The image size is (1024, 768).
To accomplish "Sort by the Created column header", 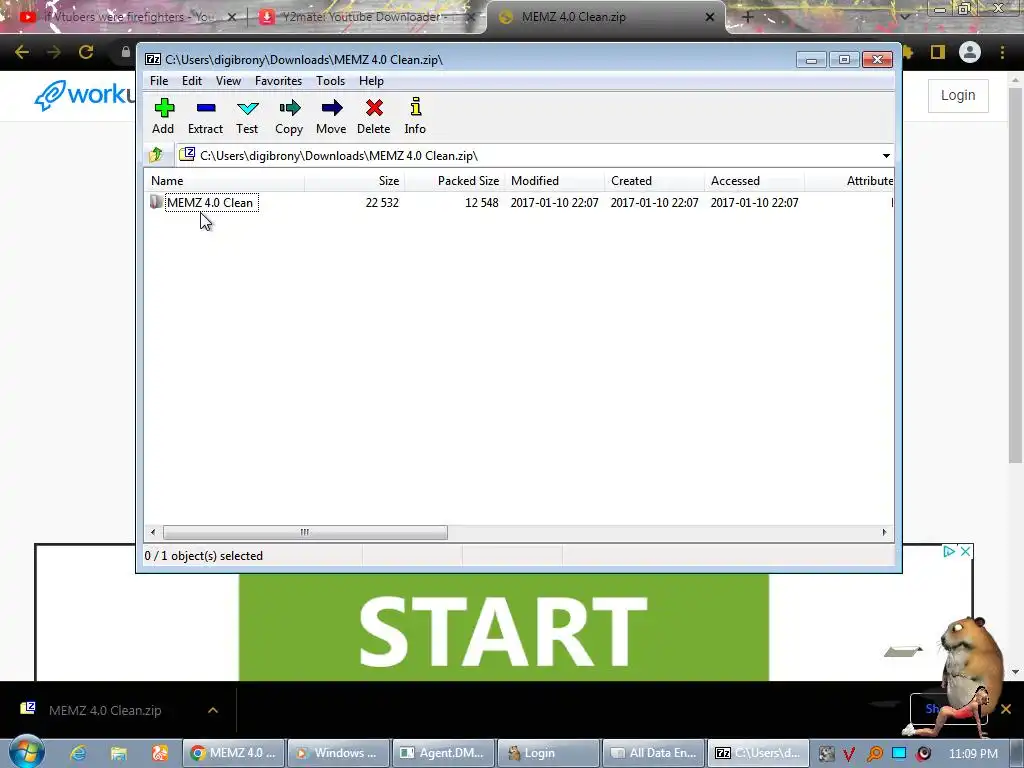I will [x=654, y=181].
